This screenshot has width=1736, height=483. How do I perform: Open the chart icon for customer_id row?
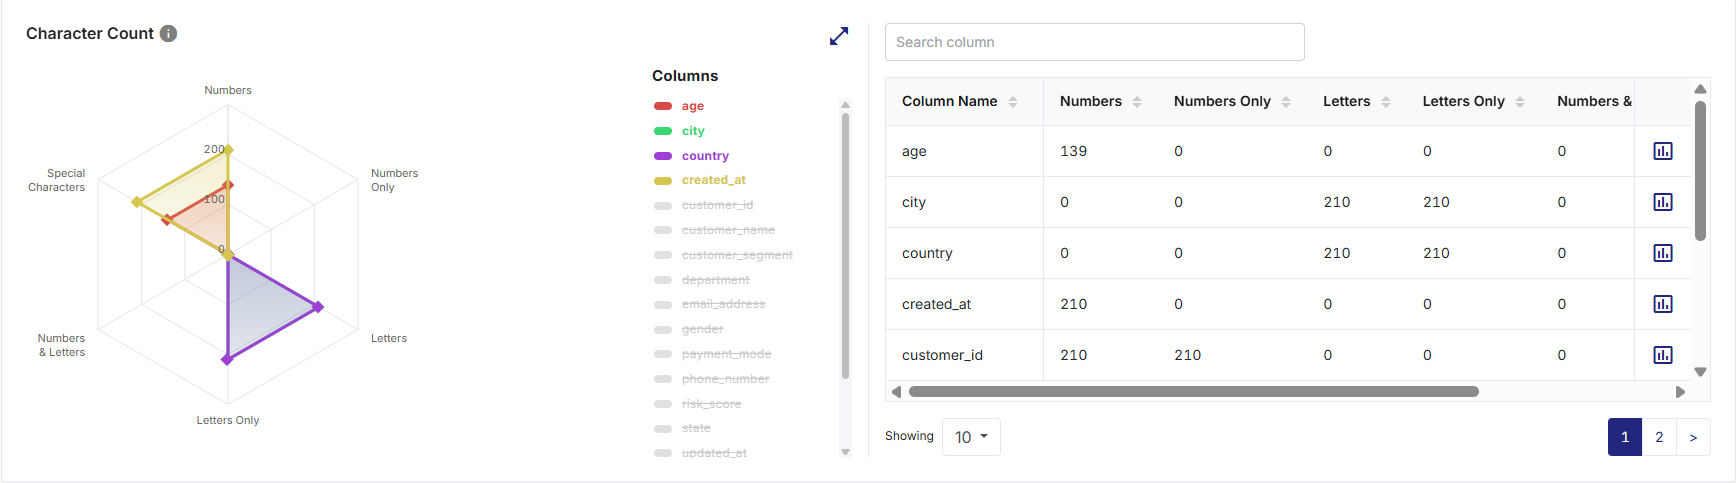(1663, 355)
